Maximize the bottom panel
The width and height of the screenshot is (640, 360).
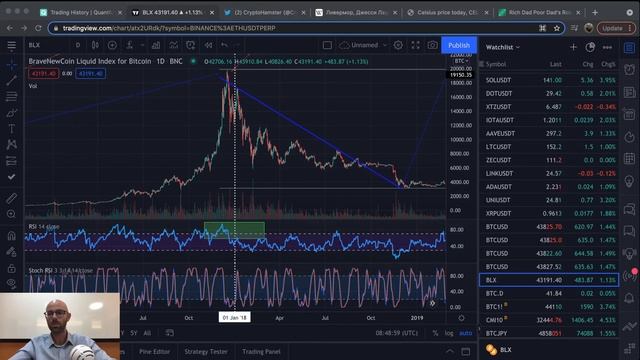point(466,351)
